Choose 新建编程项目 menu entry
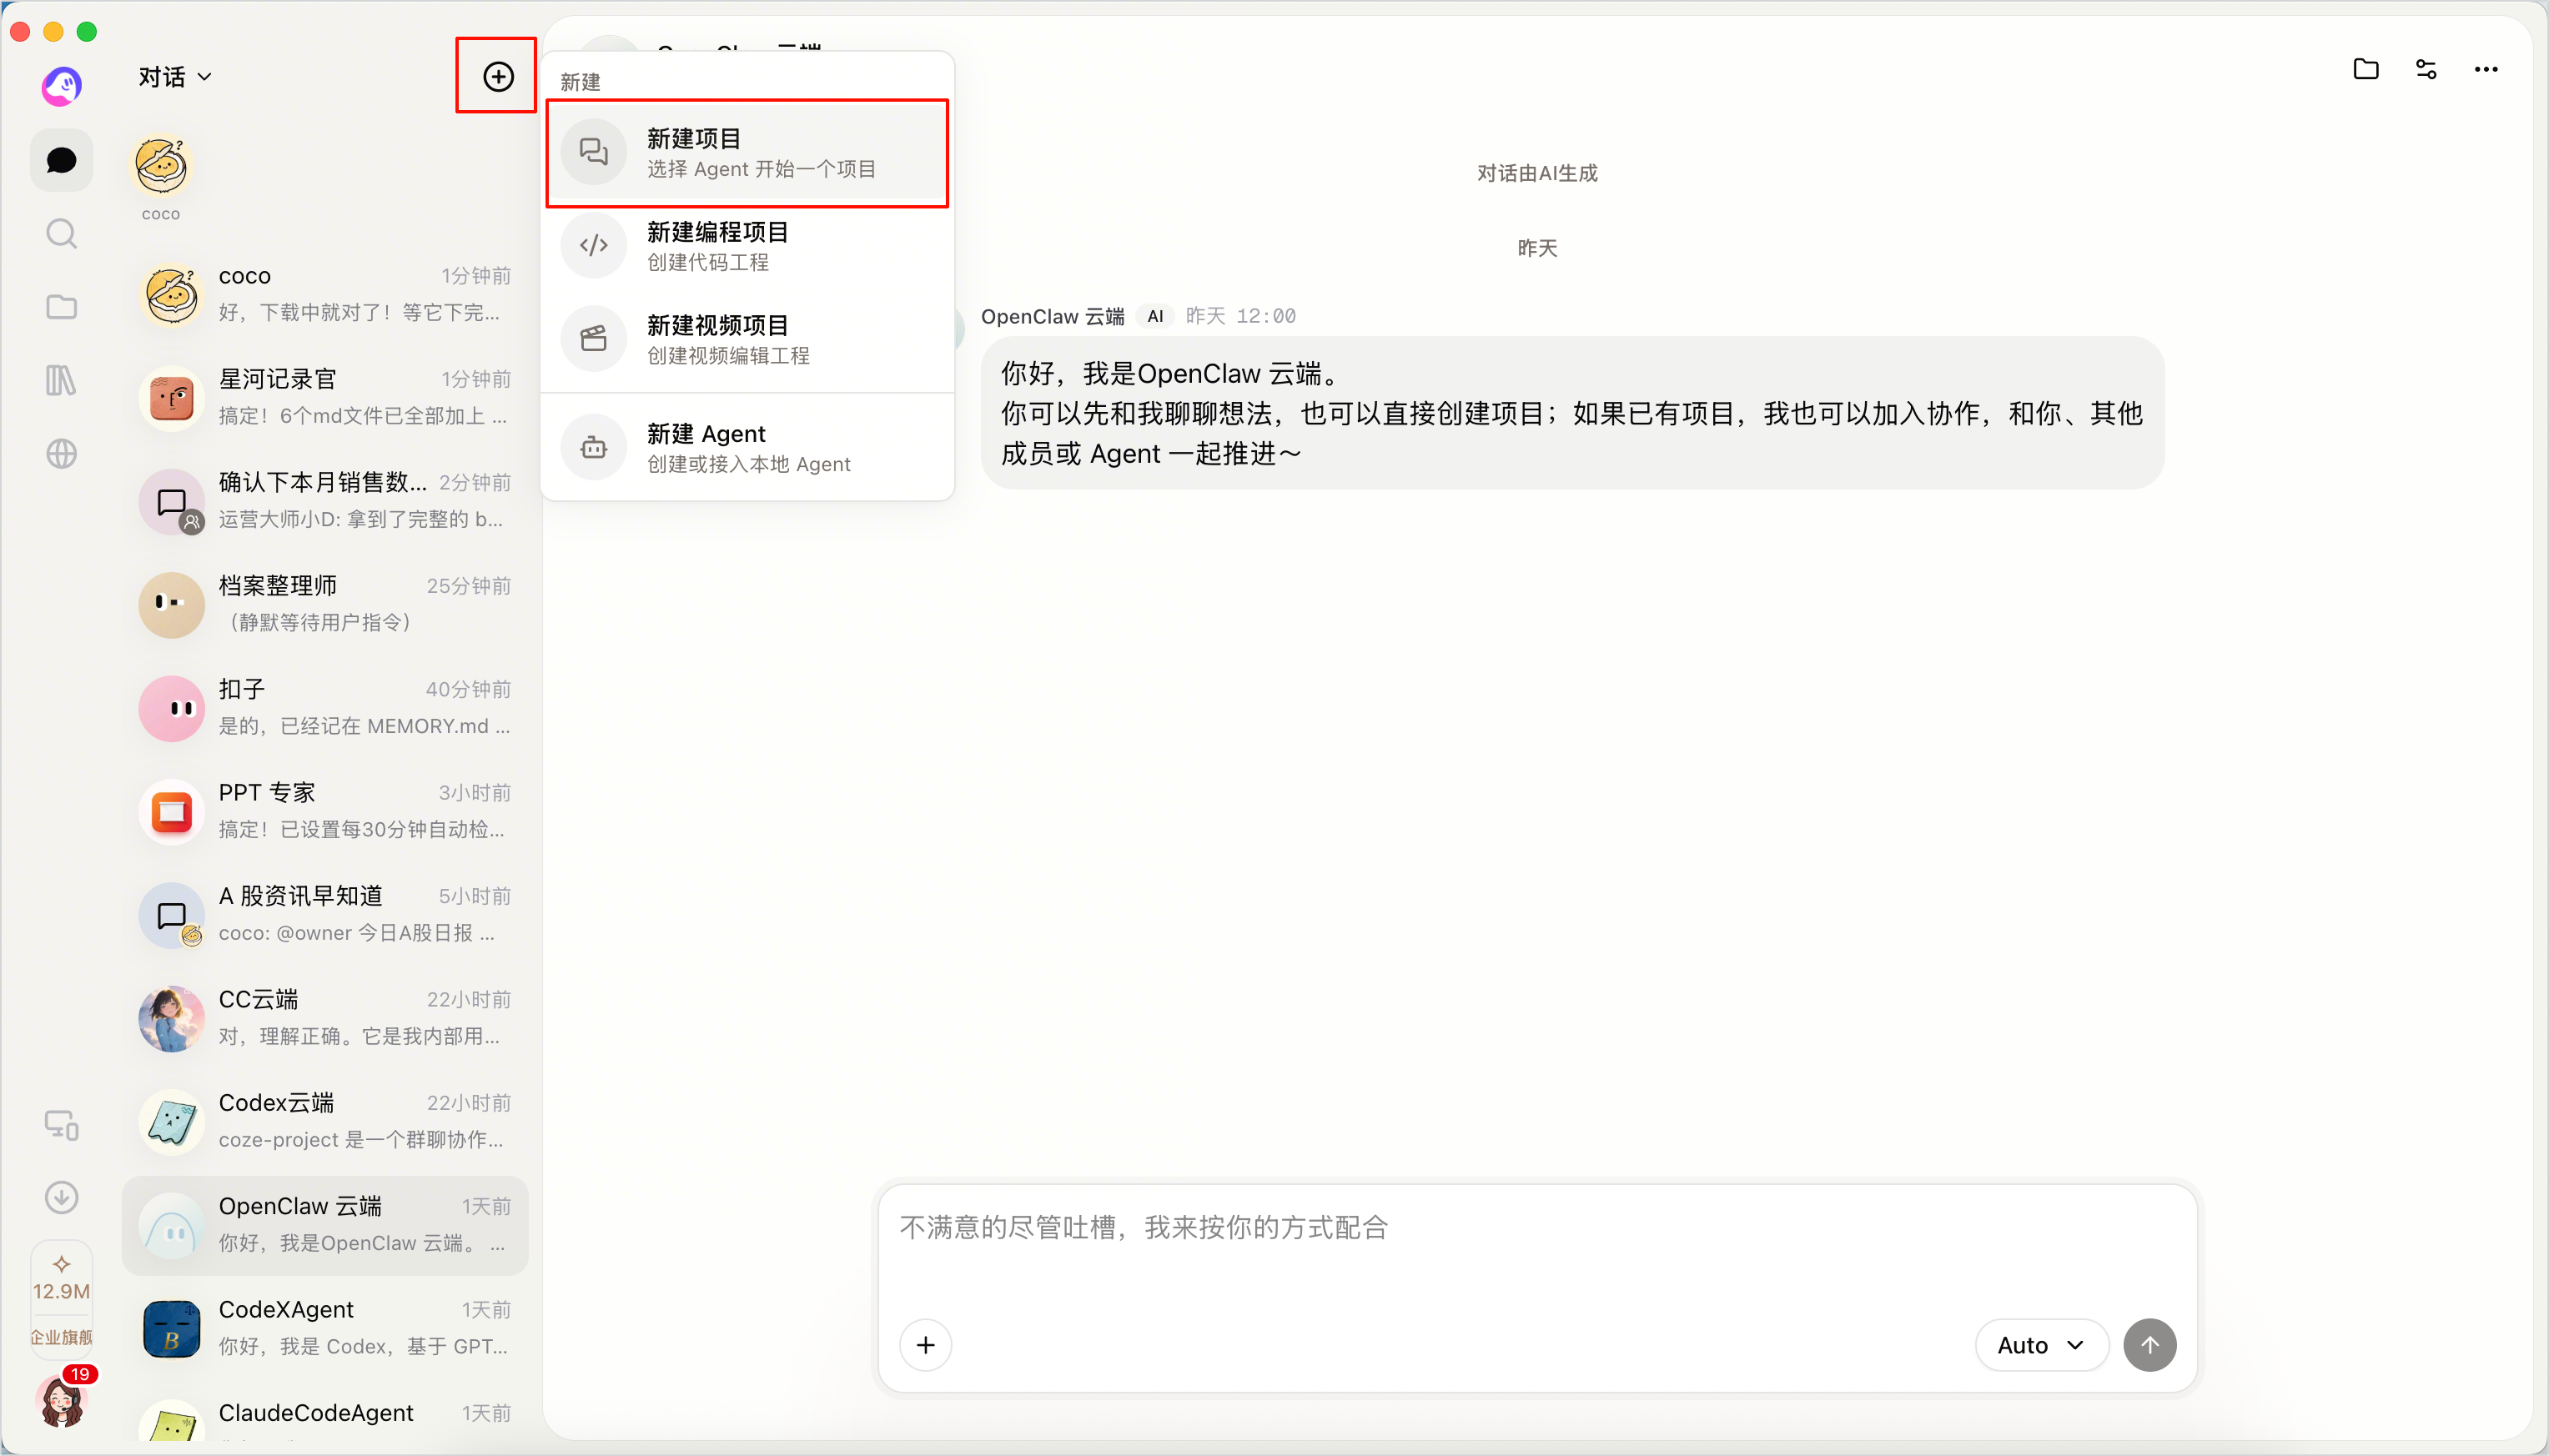This screenshot has width=2549, height=1456. pyautogui.click(x=747, y=246)
